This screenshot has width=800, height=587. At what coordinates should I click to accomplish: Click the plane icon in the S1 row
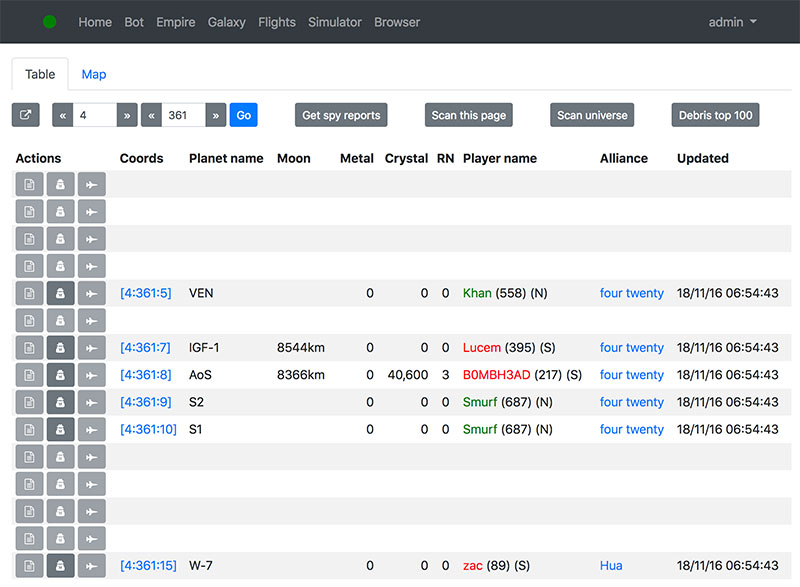pyautogui.click(x=91, y=429)
